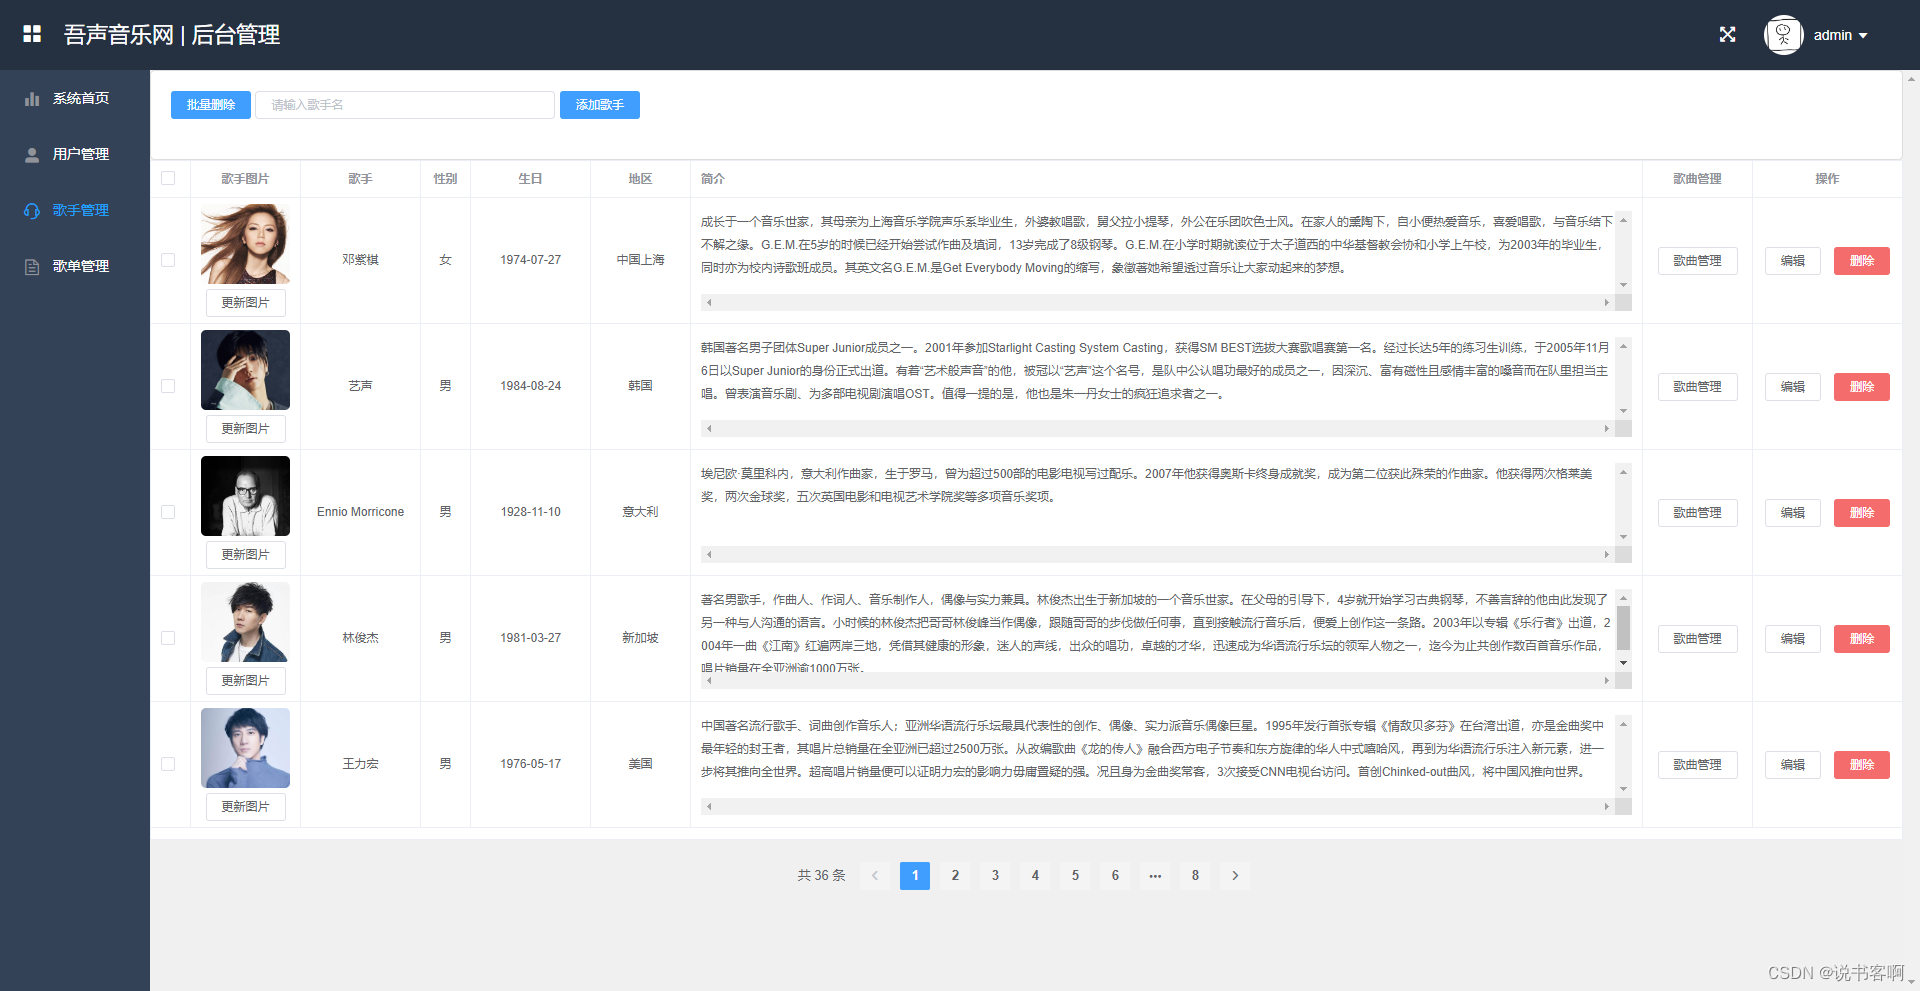Click 批量删除 button
Image resolution: width=1920 pixels, height=991 pixels.
(211, 105)
